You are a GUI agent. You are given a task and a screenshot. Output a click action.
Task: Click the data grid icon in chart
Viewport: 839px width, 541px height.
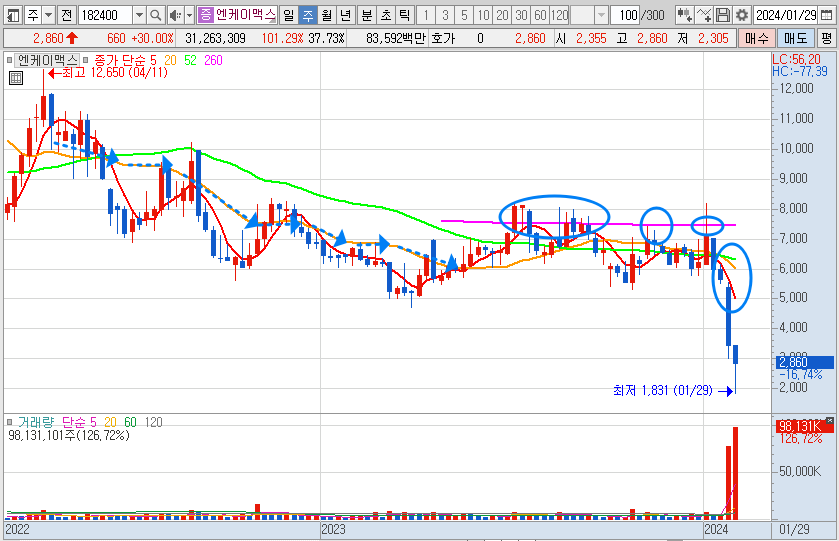coord(16,78)
